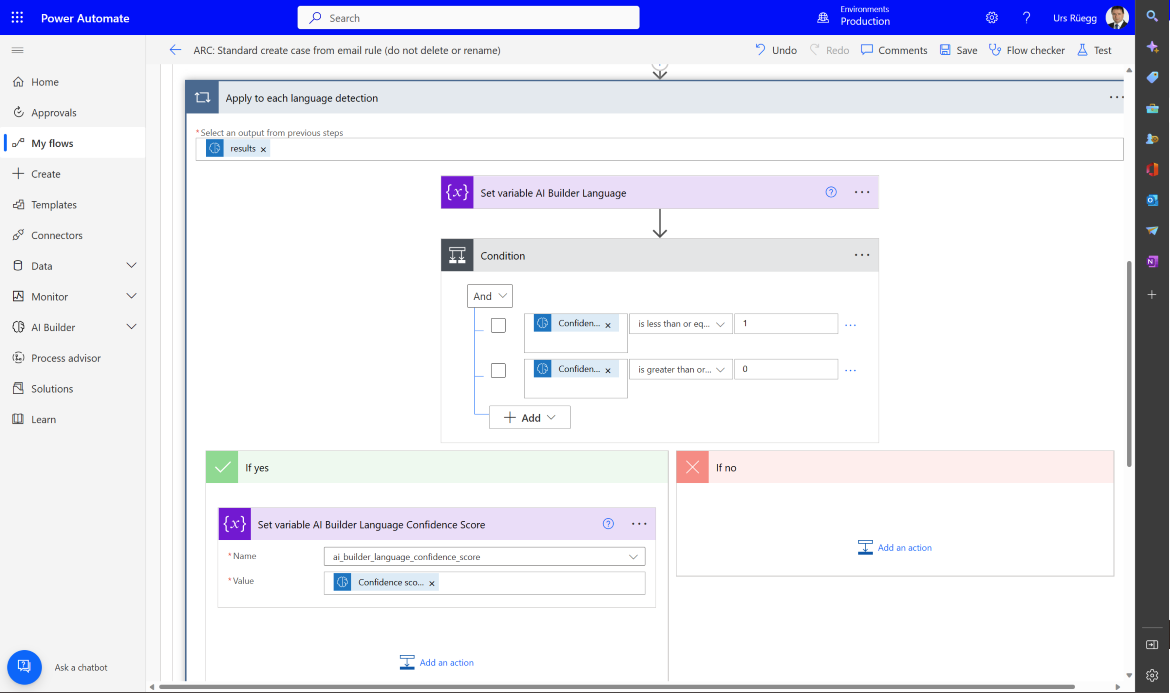Open Approvals in sidebar
Viewport: 1170px width, 693px height.
pyautogui.click(x=72, y=113)
